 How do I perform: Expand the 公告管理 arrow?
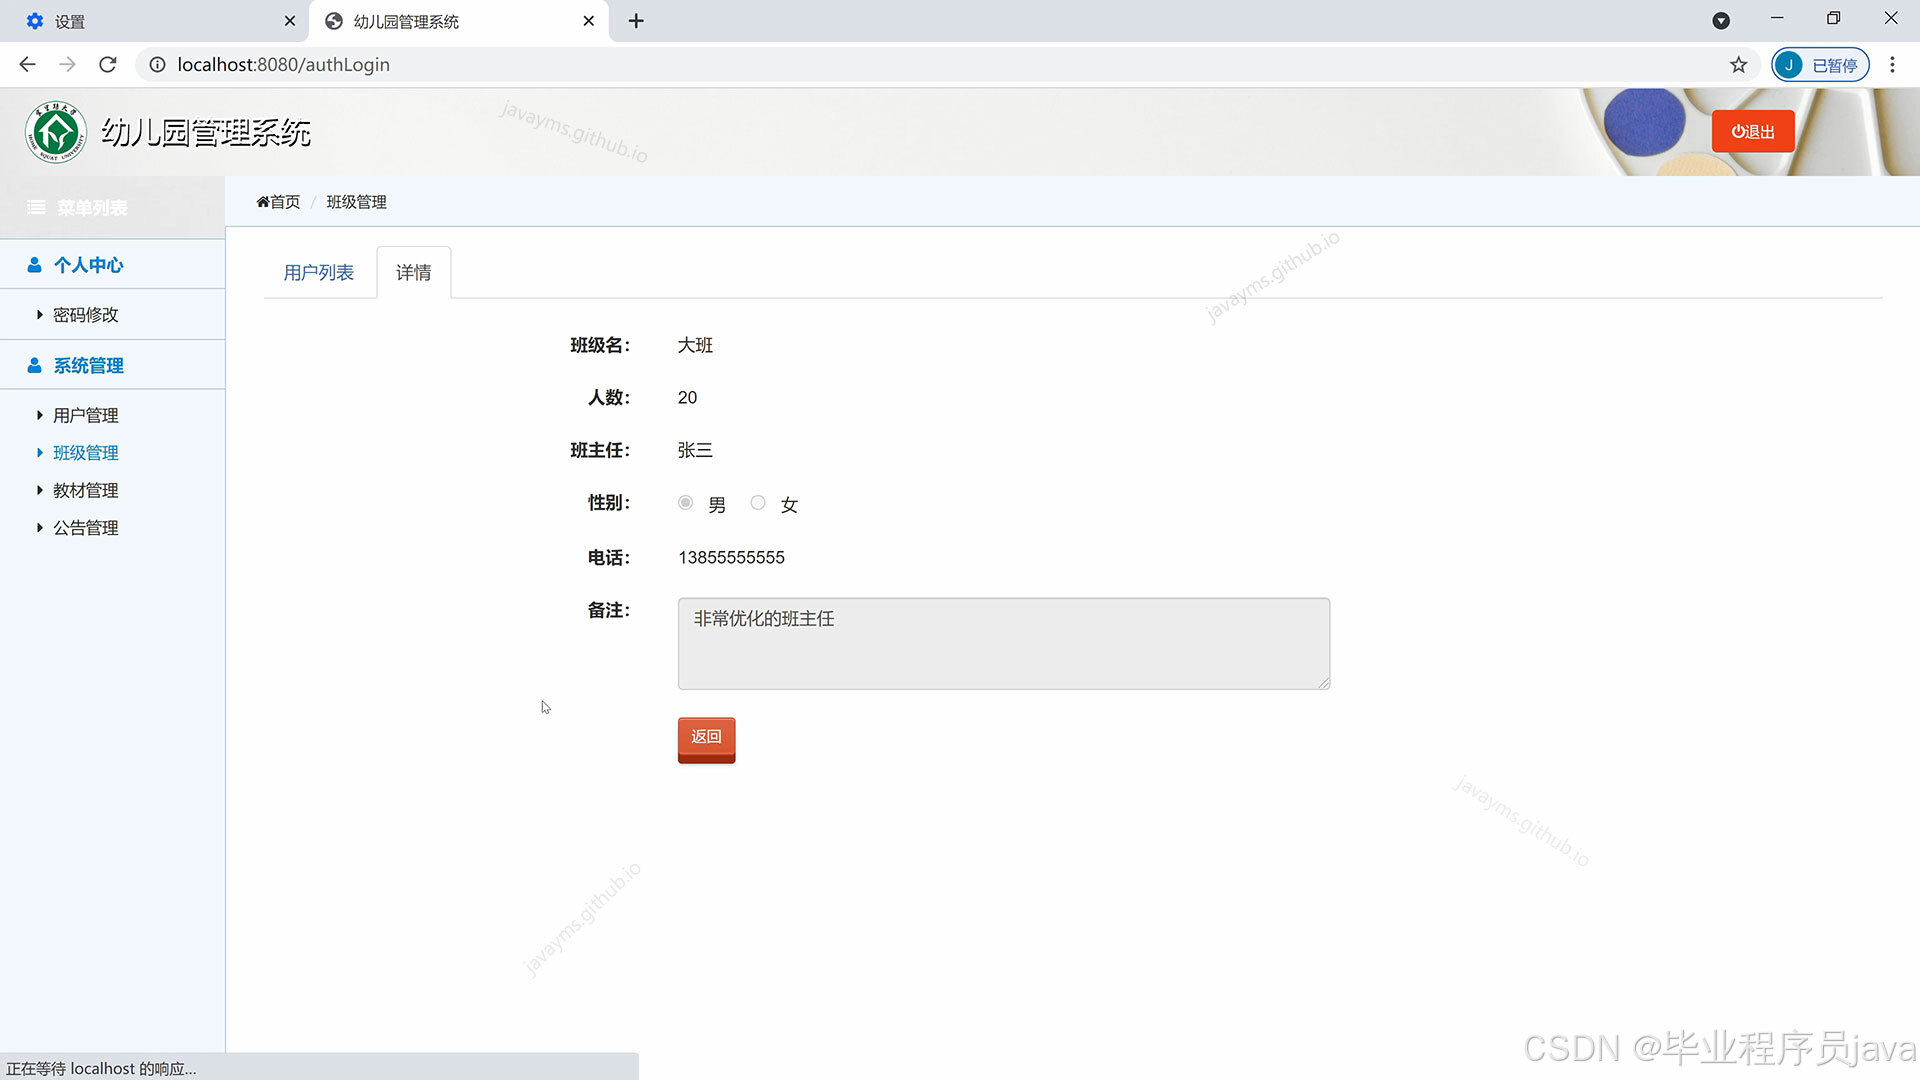click(40, 528)
